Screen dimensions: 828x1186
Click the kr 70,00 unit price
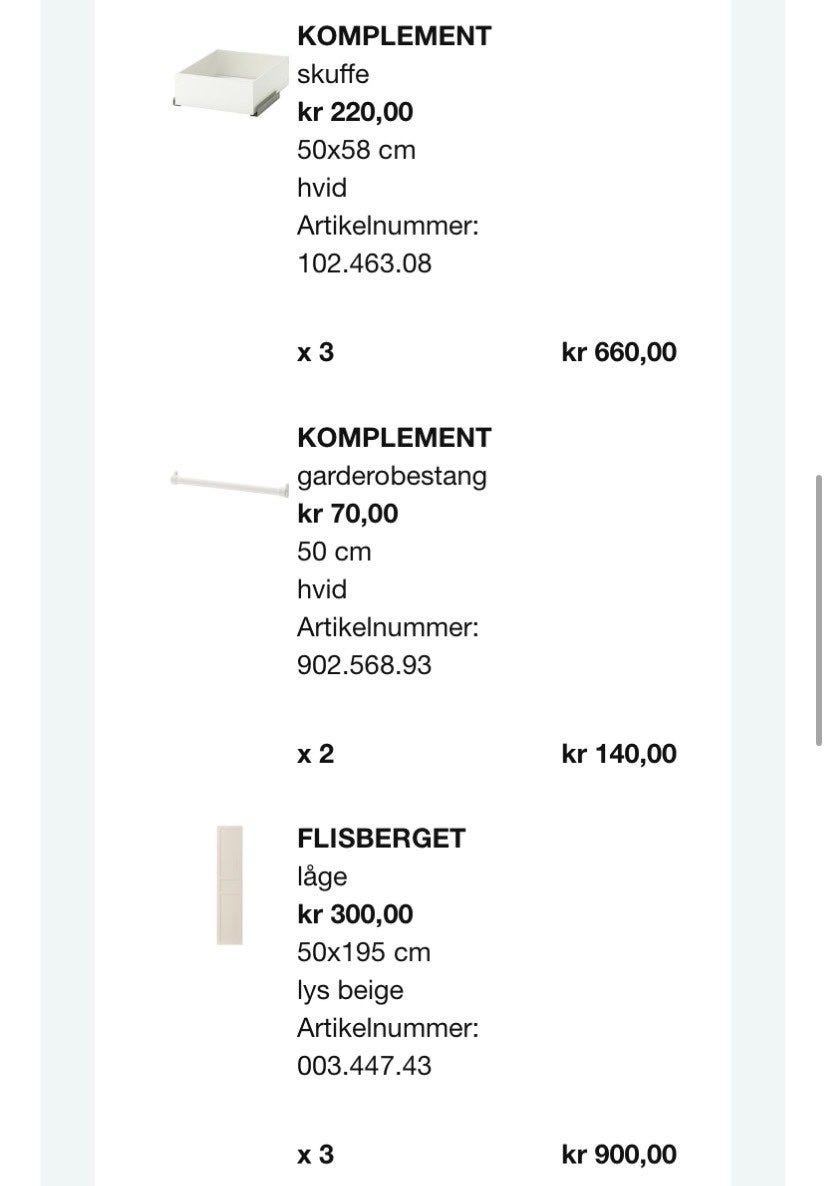click(348, 514)
